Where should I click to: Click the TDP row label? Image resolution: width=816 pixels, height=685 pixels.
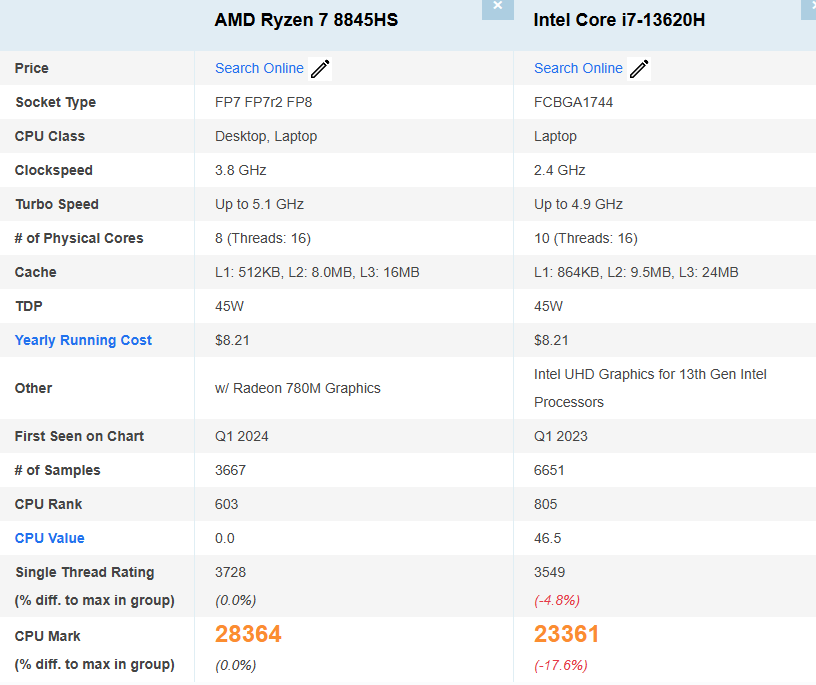pos(29,306)
